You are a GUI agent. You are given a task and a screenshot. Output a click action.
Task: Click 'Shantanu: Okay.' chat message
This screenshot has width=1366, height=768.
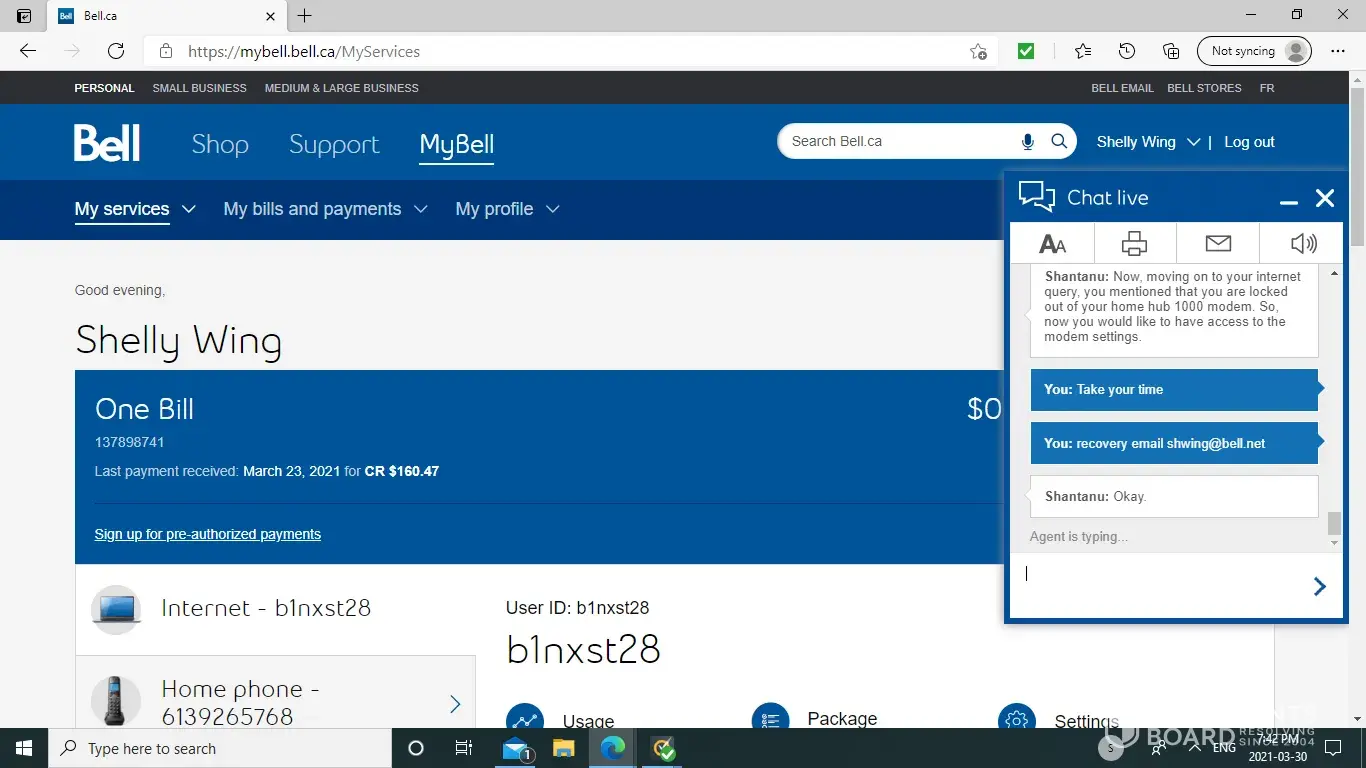click(x=1174, y=496)
